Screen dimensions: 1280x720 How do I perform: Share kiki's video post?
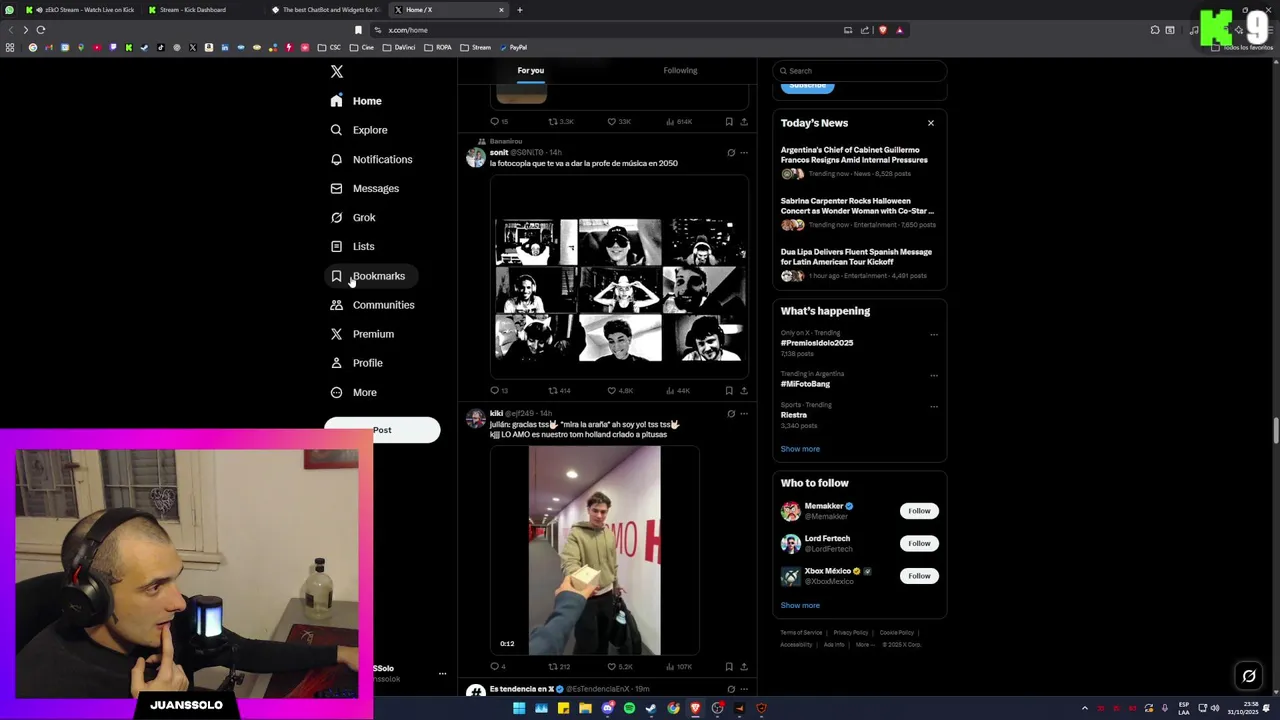click(744, 667)
